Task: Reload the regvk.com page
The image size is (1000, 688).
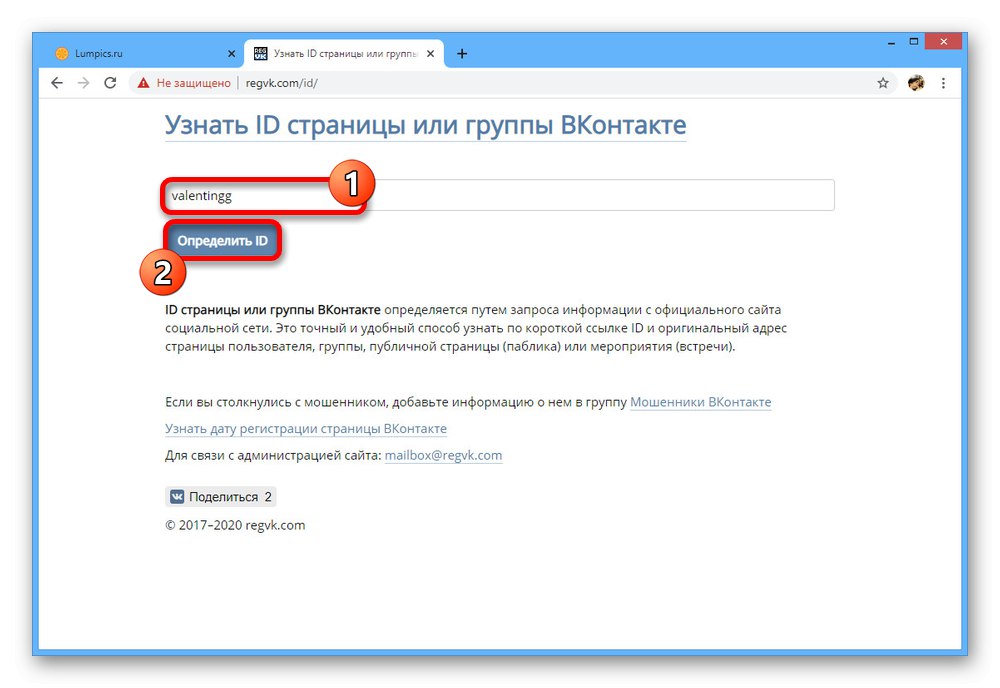Action: coord(110,83)
